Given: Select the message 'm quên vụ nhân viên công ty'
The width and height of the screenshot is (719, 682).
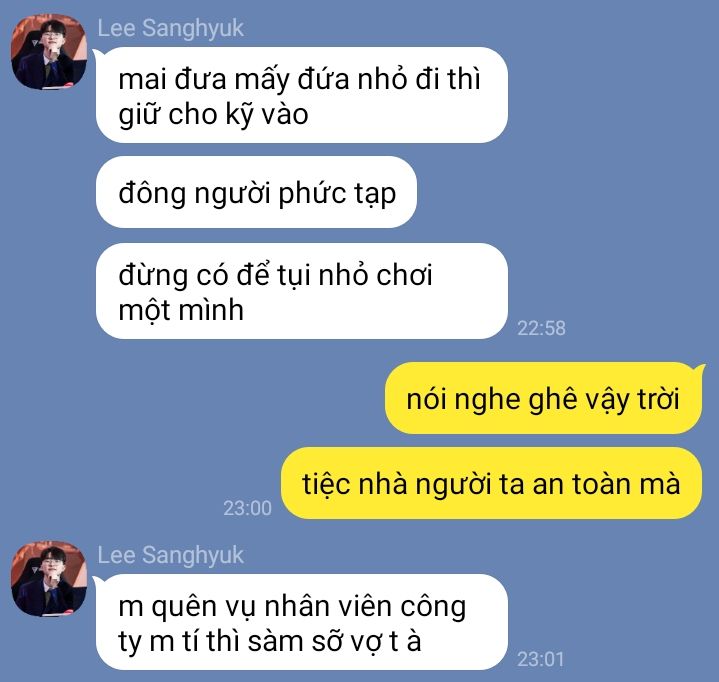Looking at the screenshot, I should (302, 622).
